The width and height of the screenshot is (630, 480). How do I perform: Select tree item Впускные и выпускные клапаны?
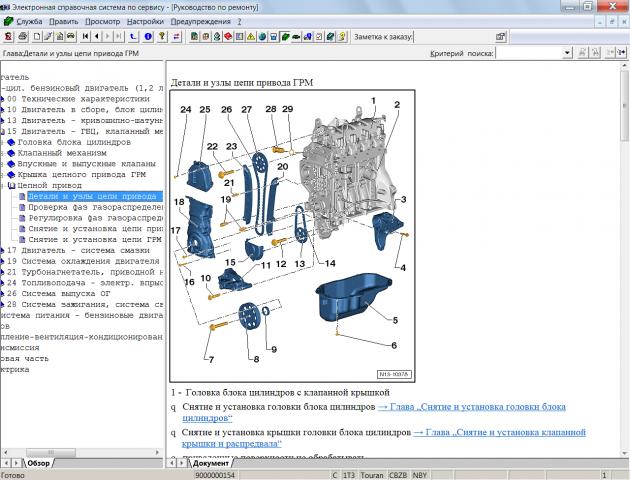tap(86, 164)
